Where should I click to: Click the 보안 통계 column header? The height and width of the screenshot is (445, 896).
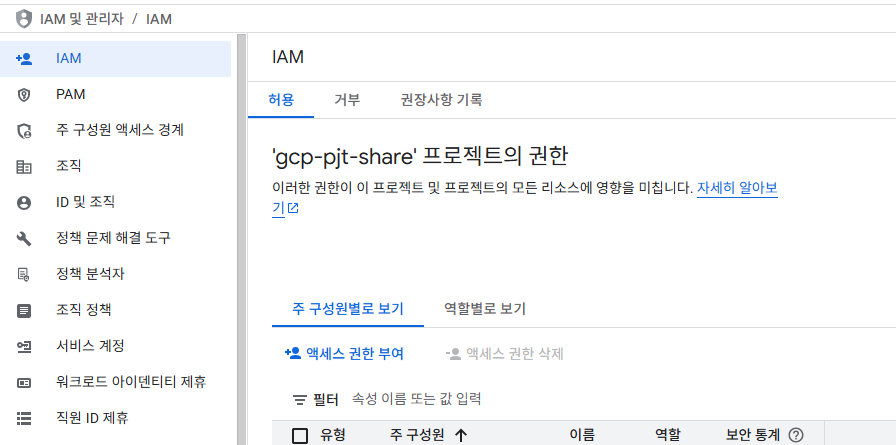point(753,435)
